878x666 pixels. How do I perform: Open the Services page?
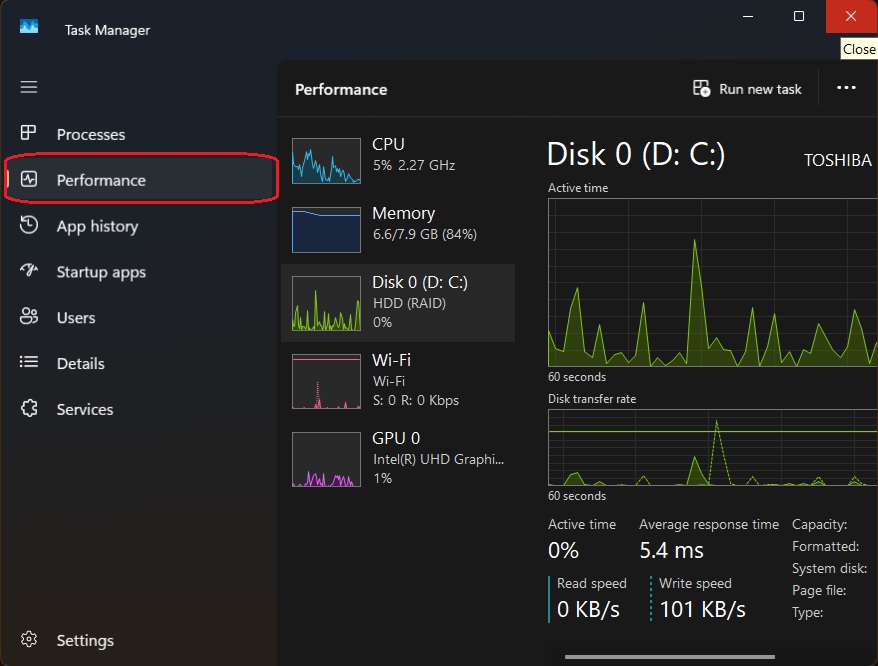[85, 409]
